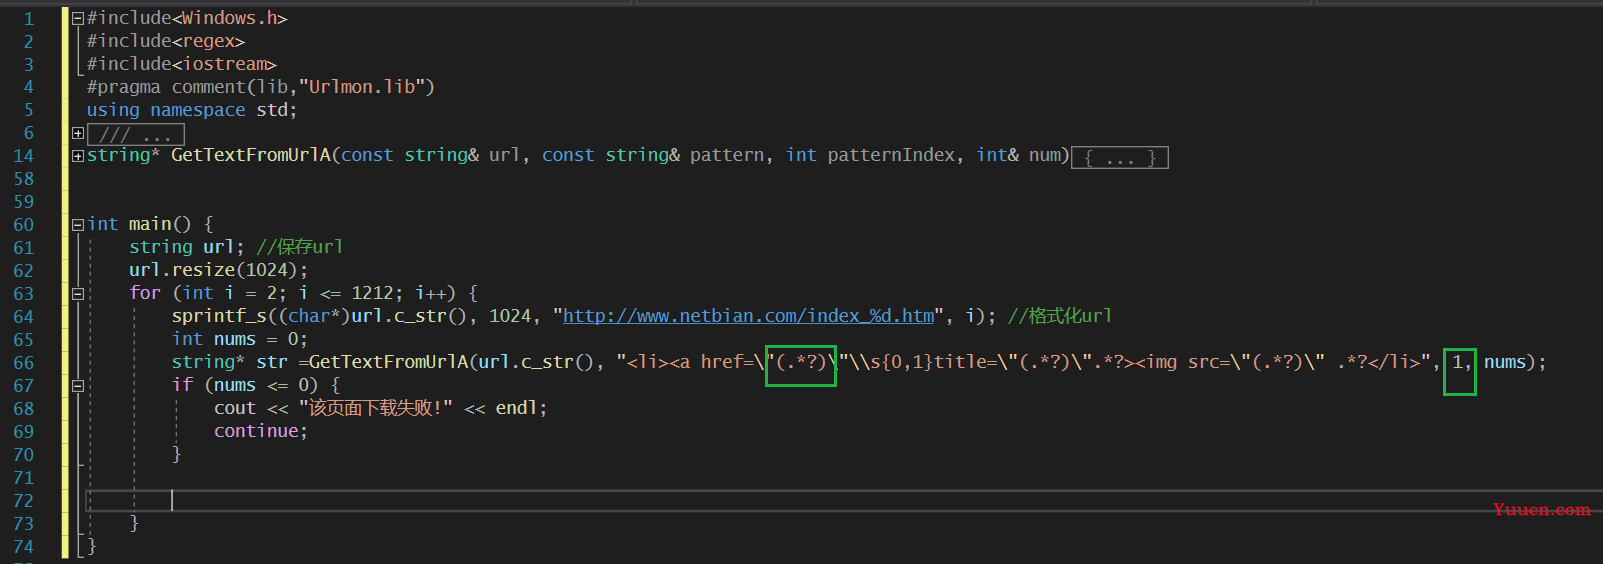Viewport: 1603px width, 564px height.
Task: Collapse the if (nums <= 0) block
Action: pyautogui.click(x=78, y=386)
